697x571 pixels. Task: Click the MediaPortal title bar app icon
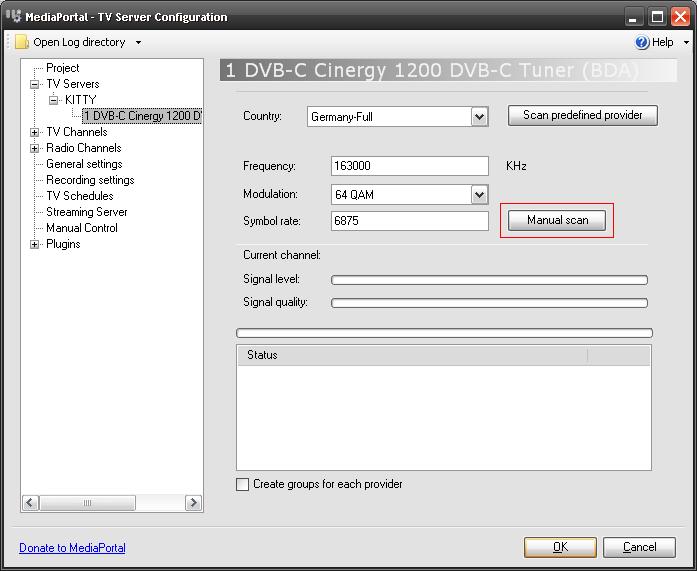click(x=13, y=16)
